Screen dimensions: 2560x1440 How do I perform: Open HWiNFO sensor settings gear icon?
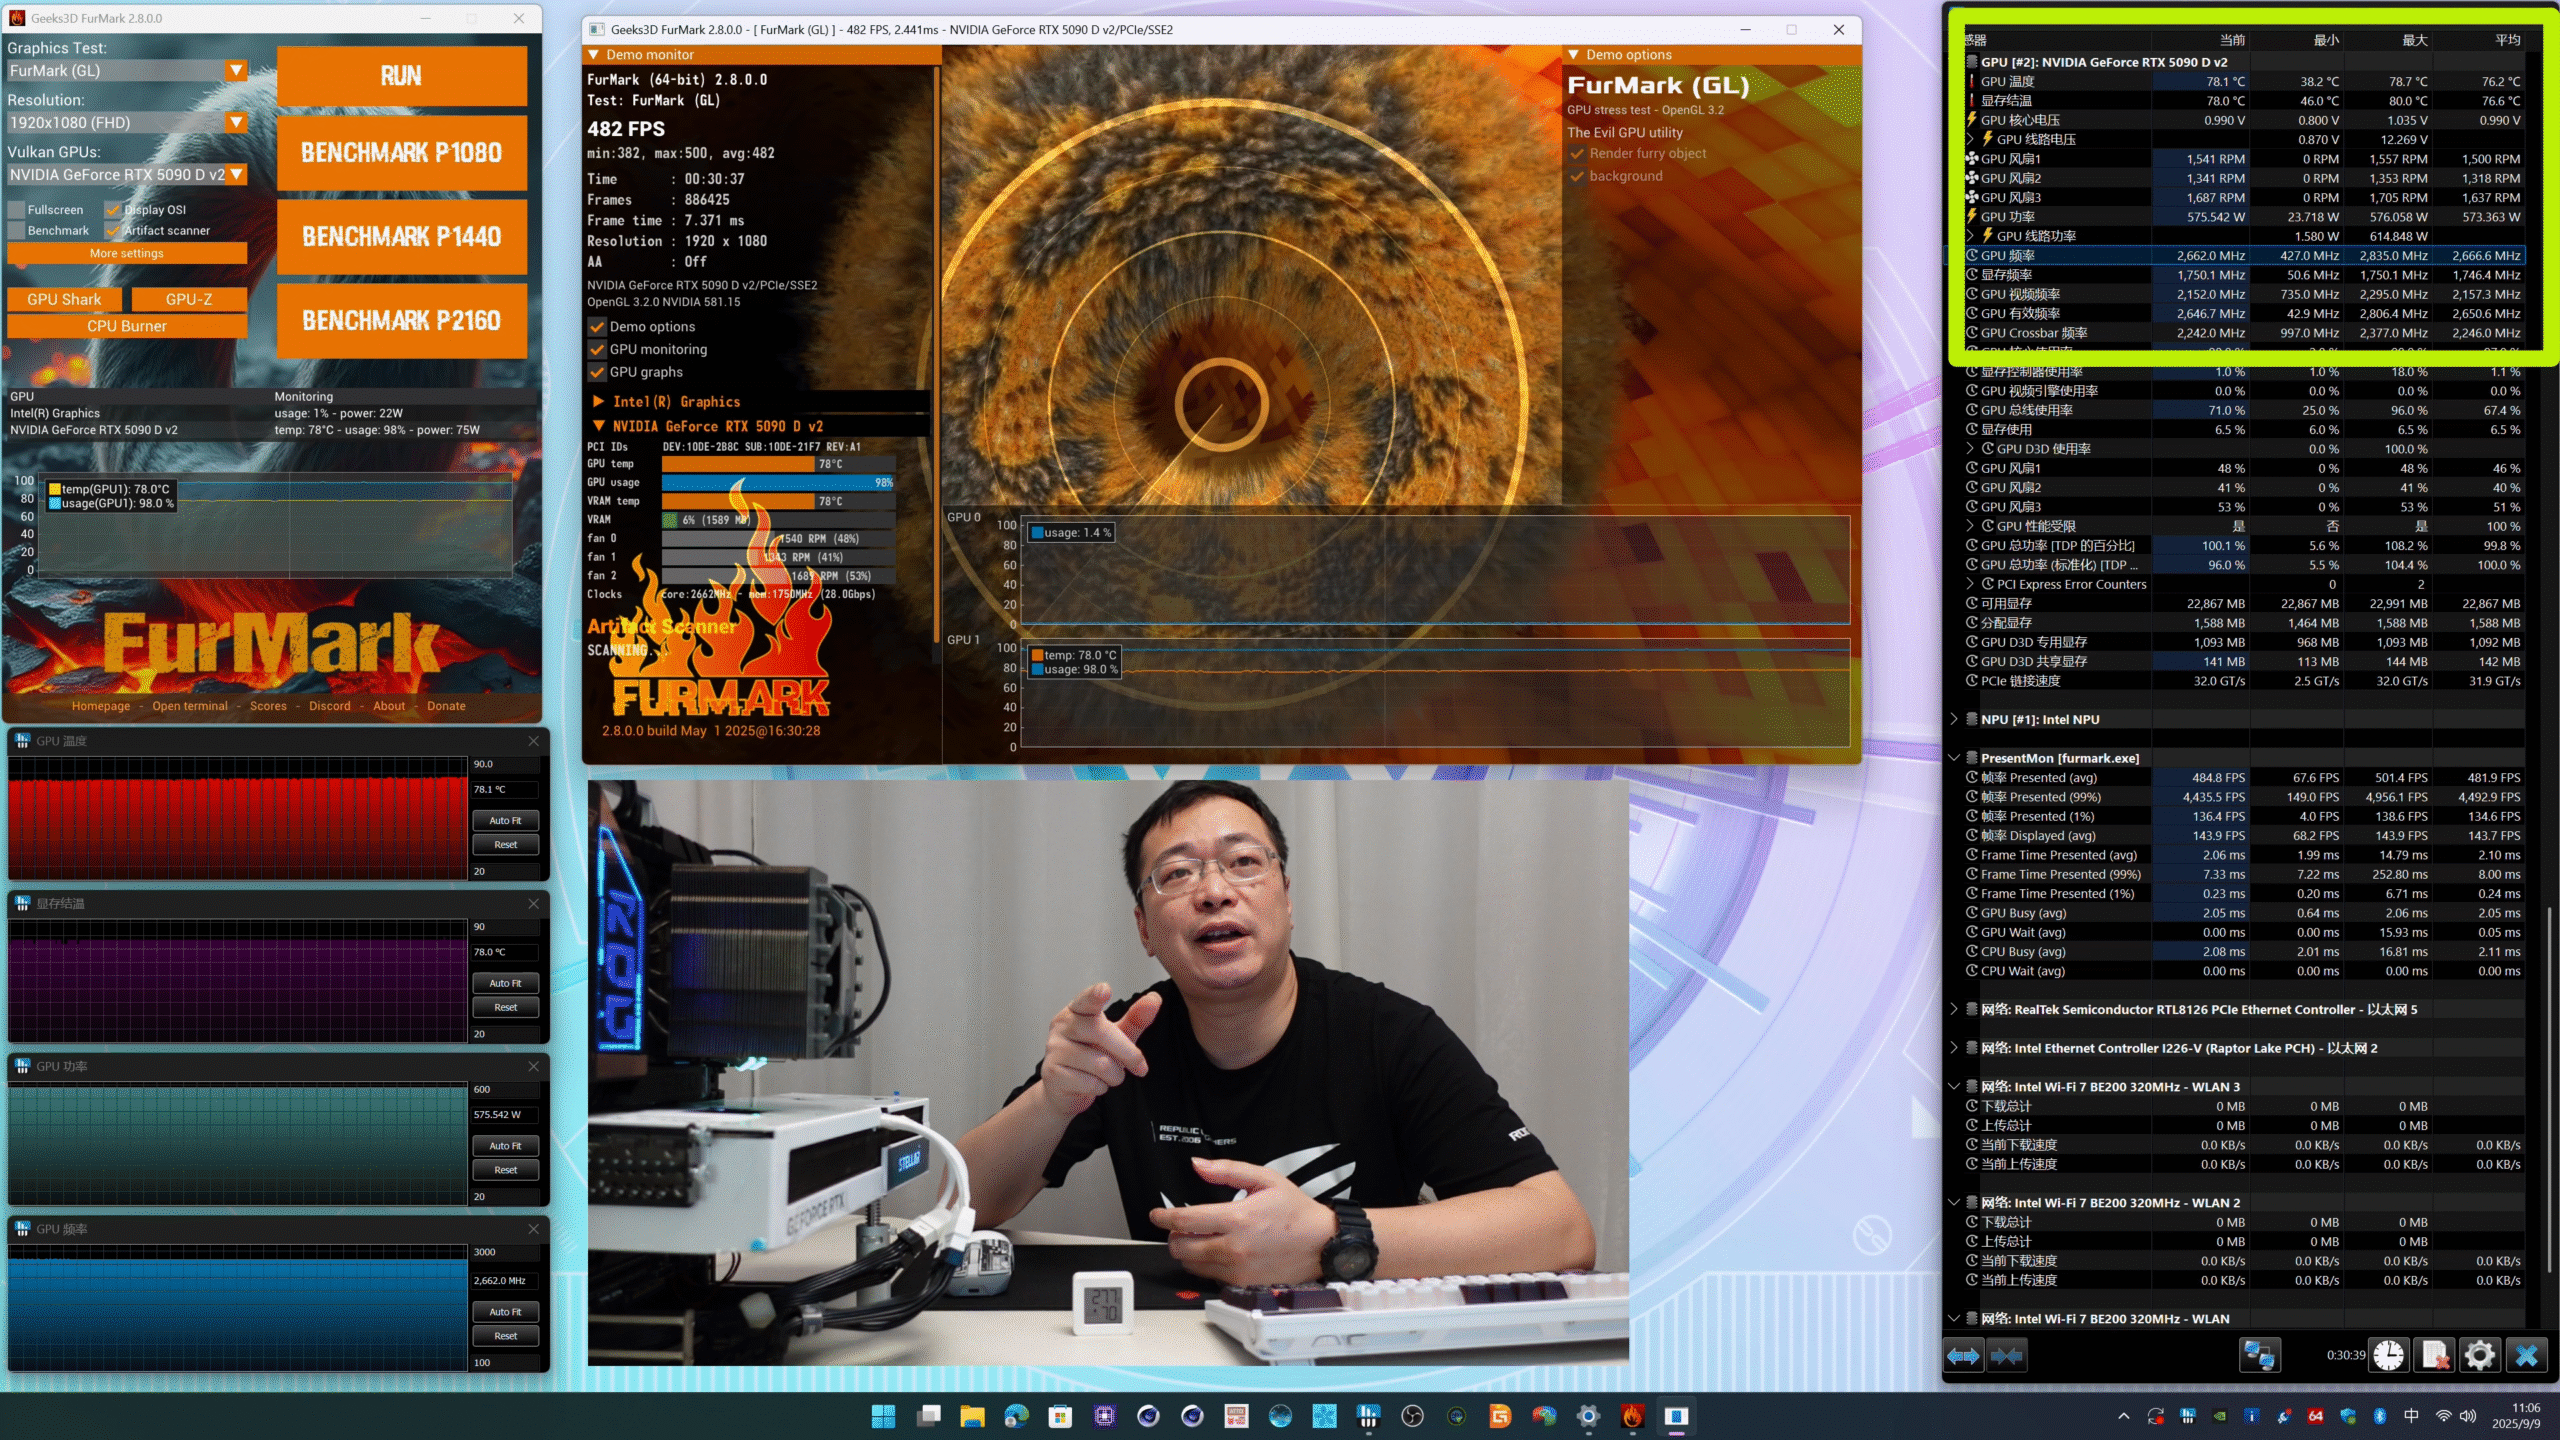click(x=2480, y=1356)
